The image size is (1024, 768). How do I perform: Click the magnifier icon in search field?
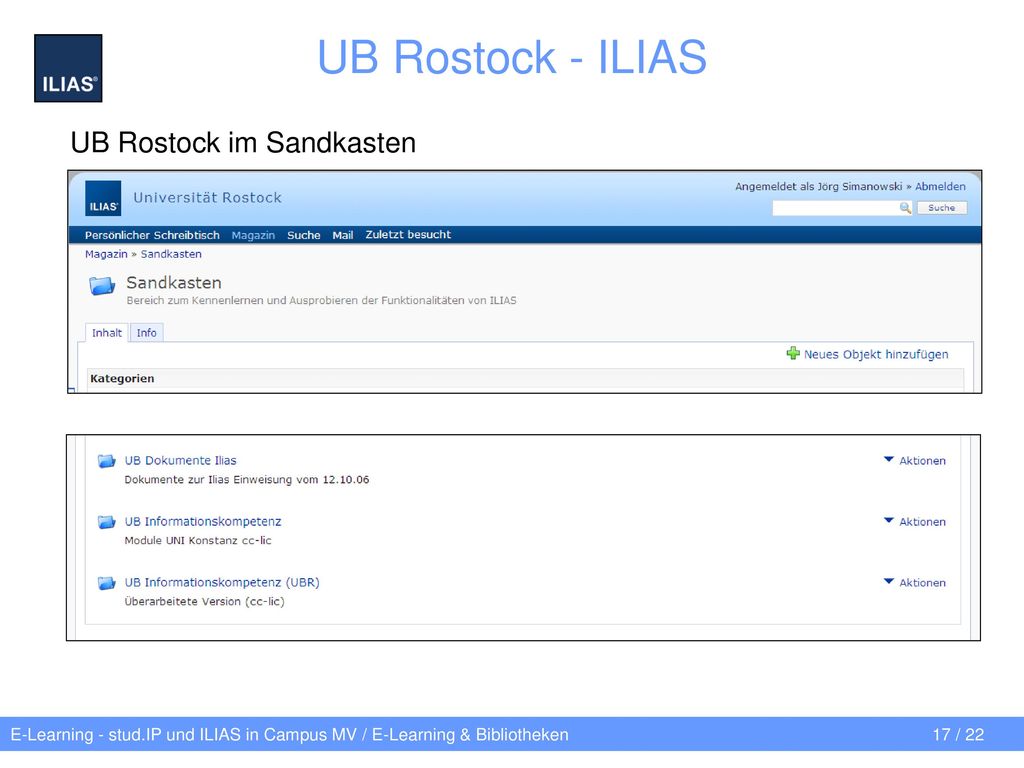[x=905, y=208]
